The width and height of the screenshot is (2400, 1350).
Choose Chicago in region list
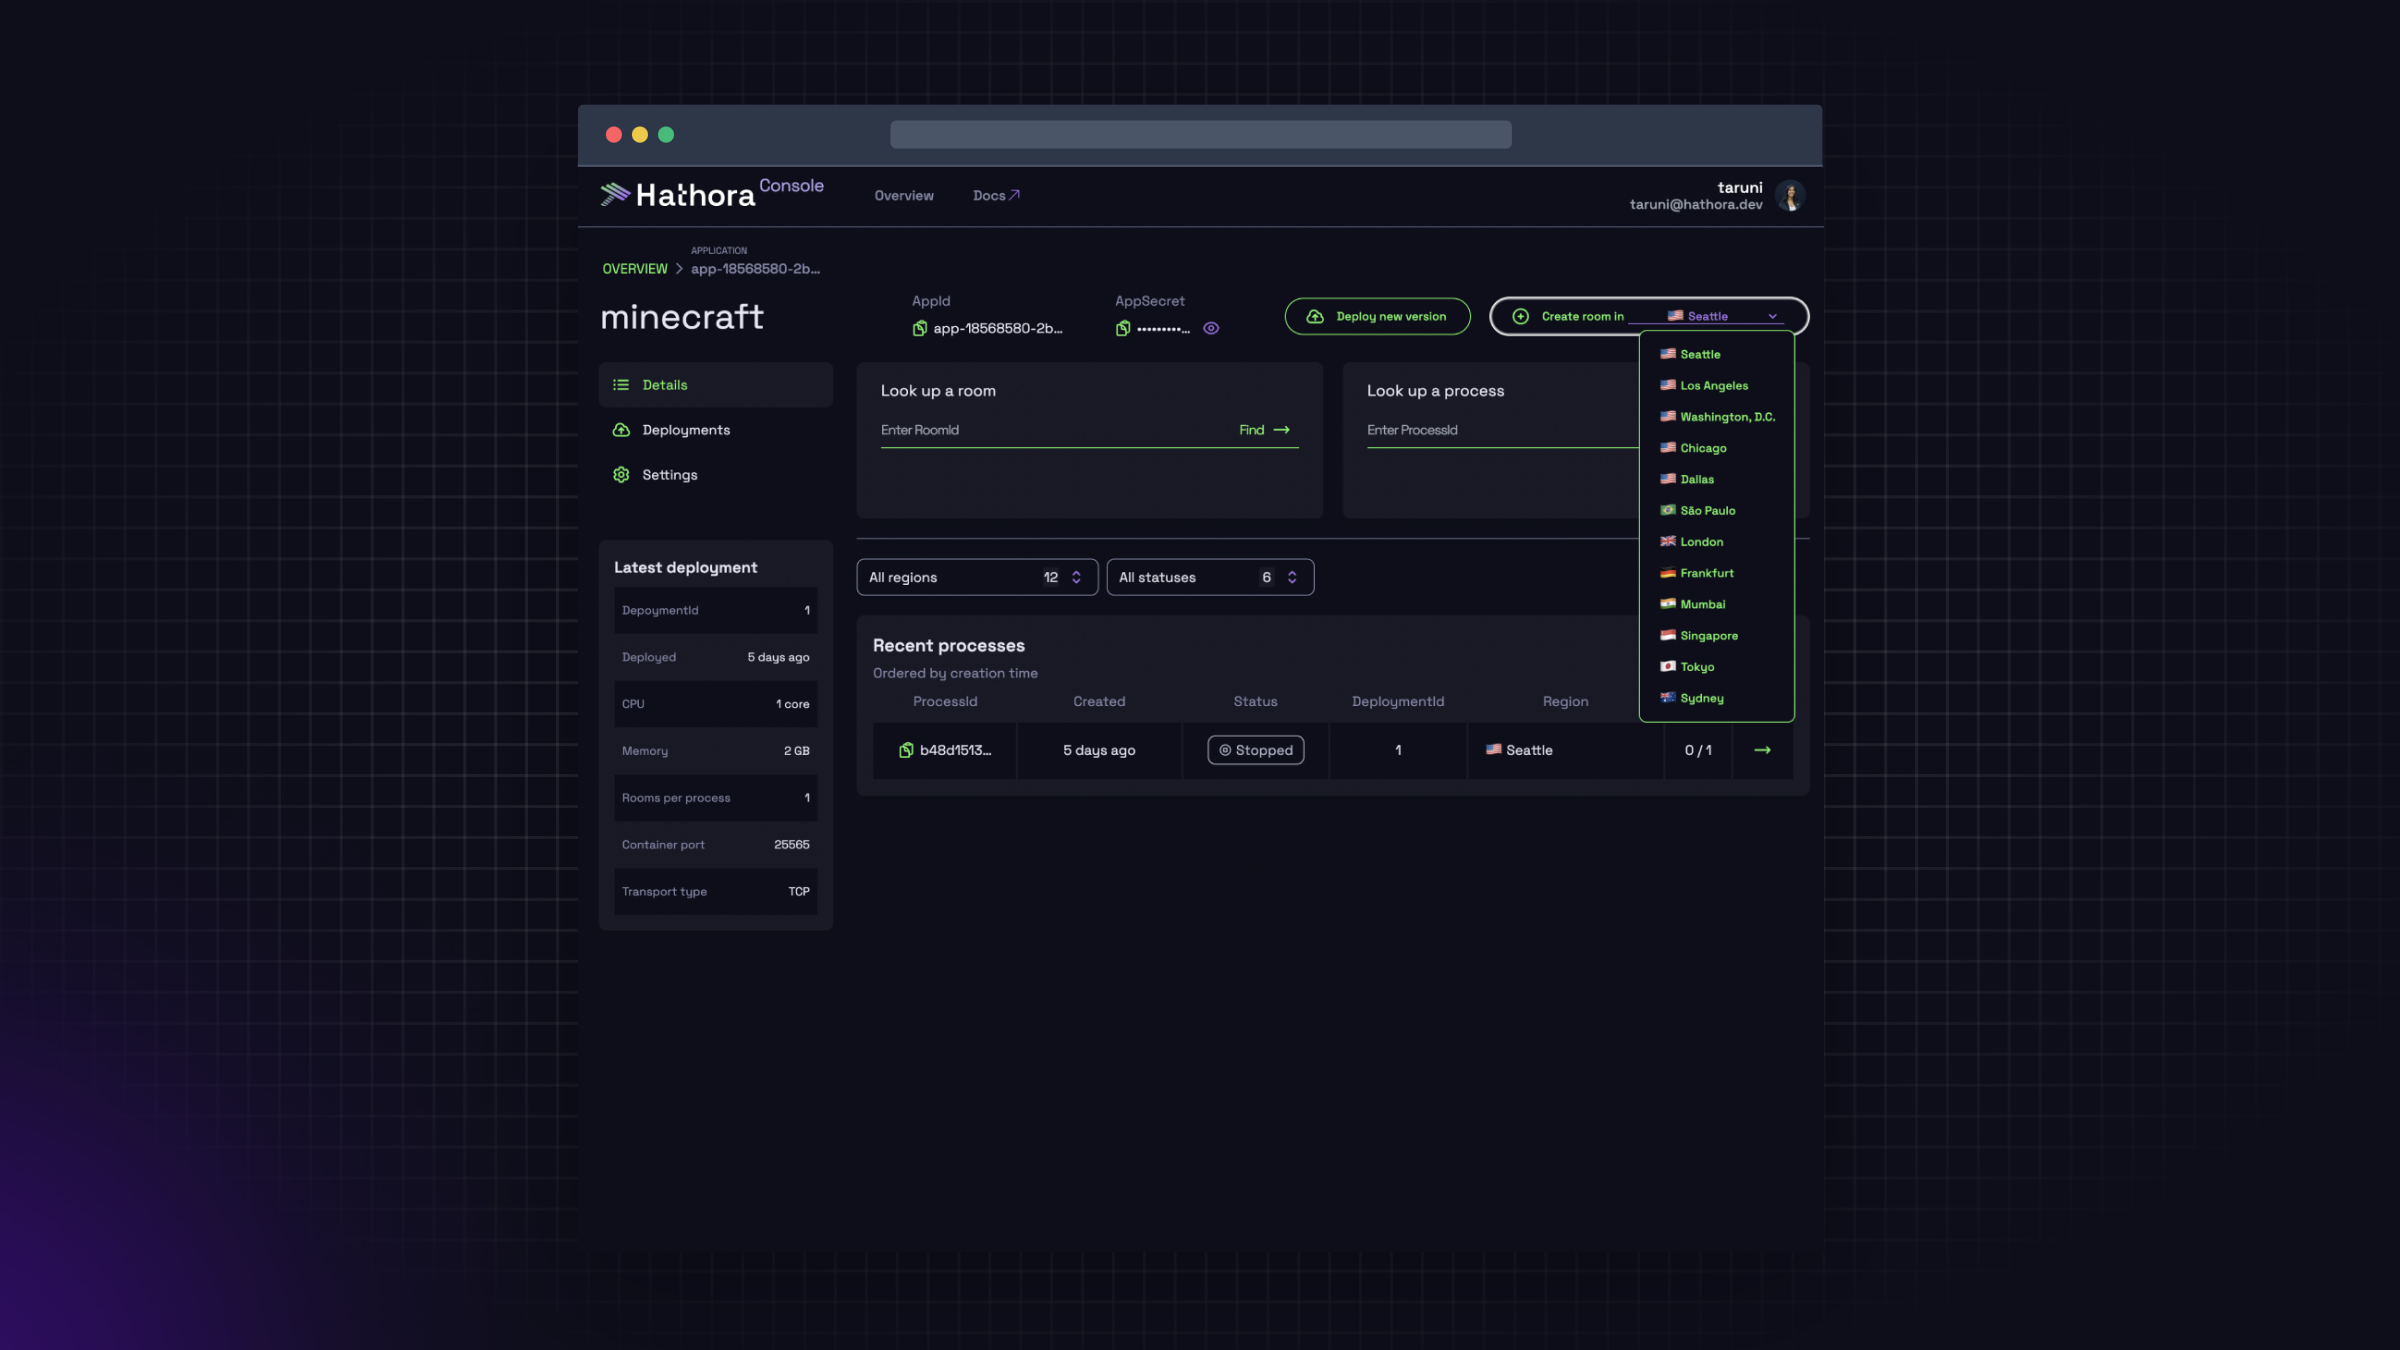click(1717, 448)
